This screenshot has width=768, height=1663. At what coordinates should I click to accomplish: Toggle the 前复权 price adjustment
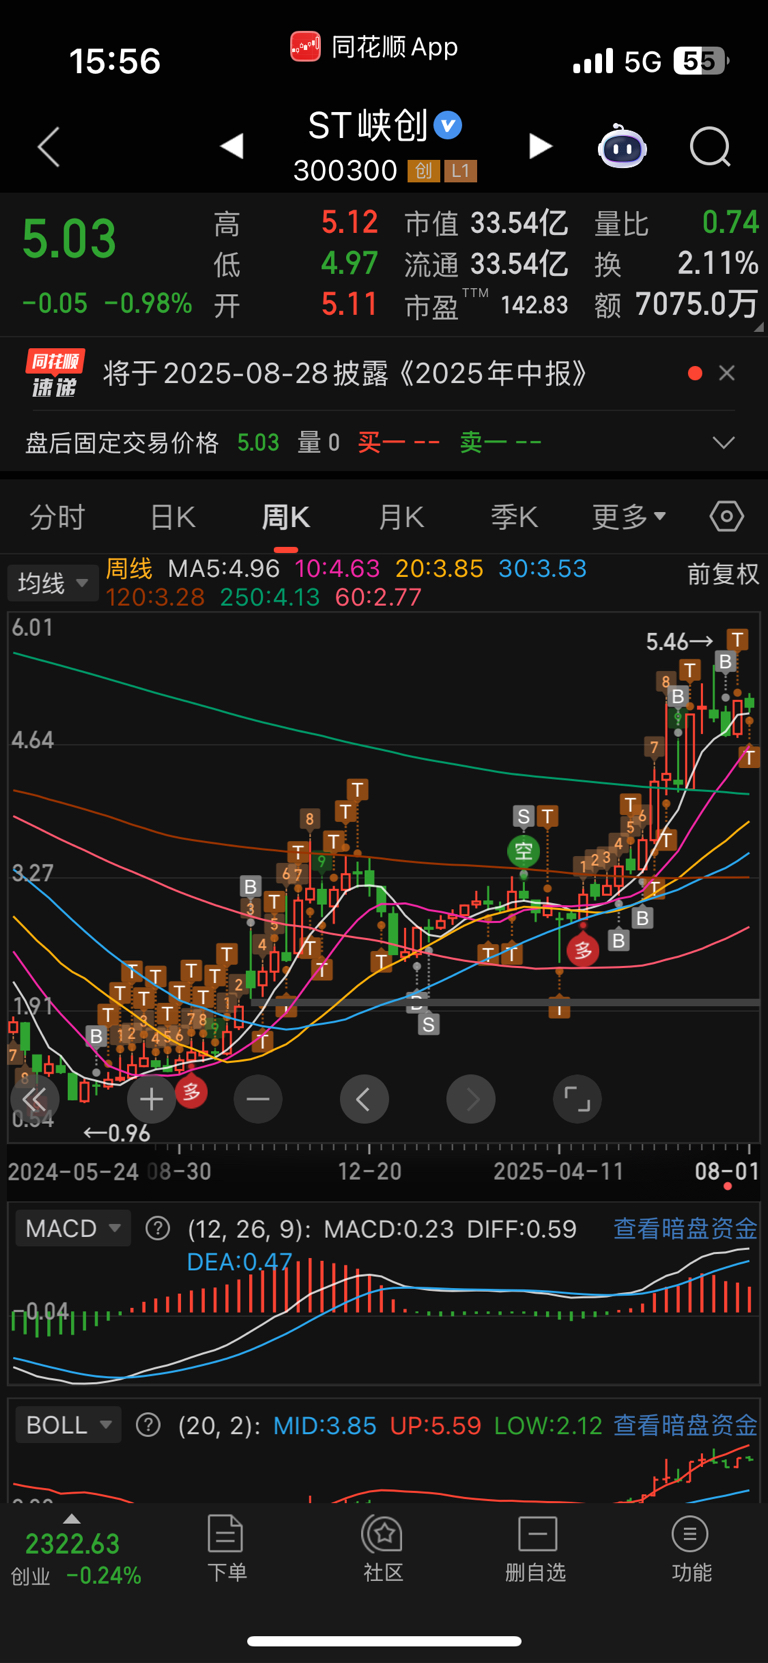723,574
